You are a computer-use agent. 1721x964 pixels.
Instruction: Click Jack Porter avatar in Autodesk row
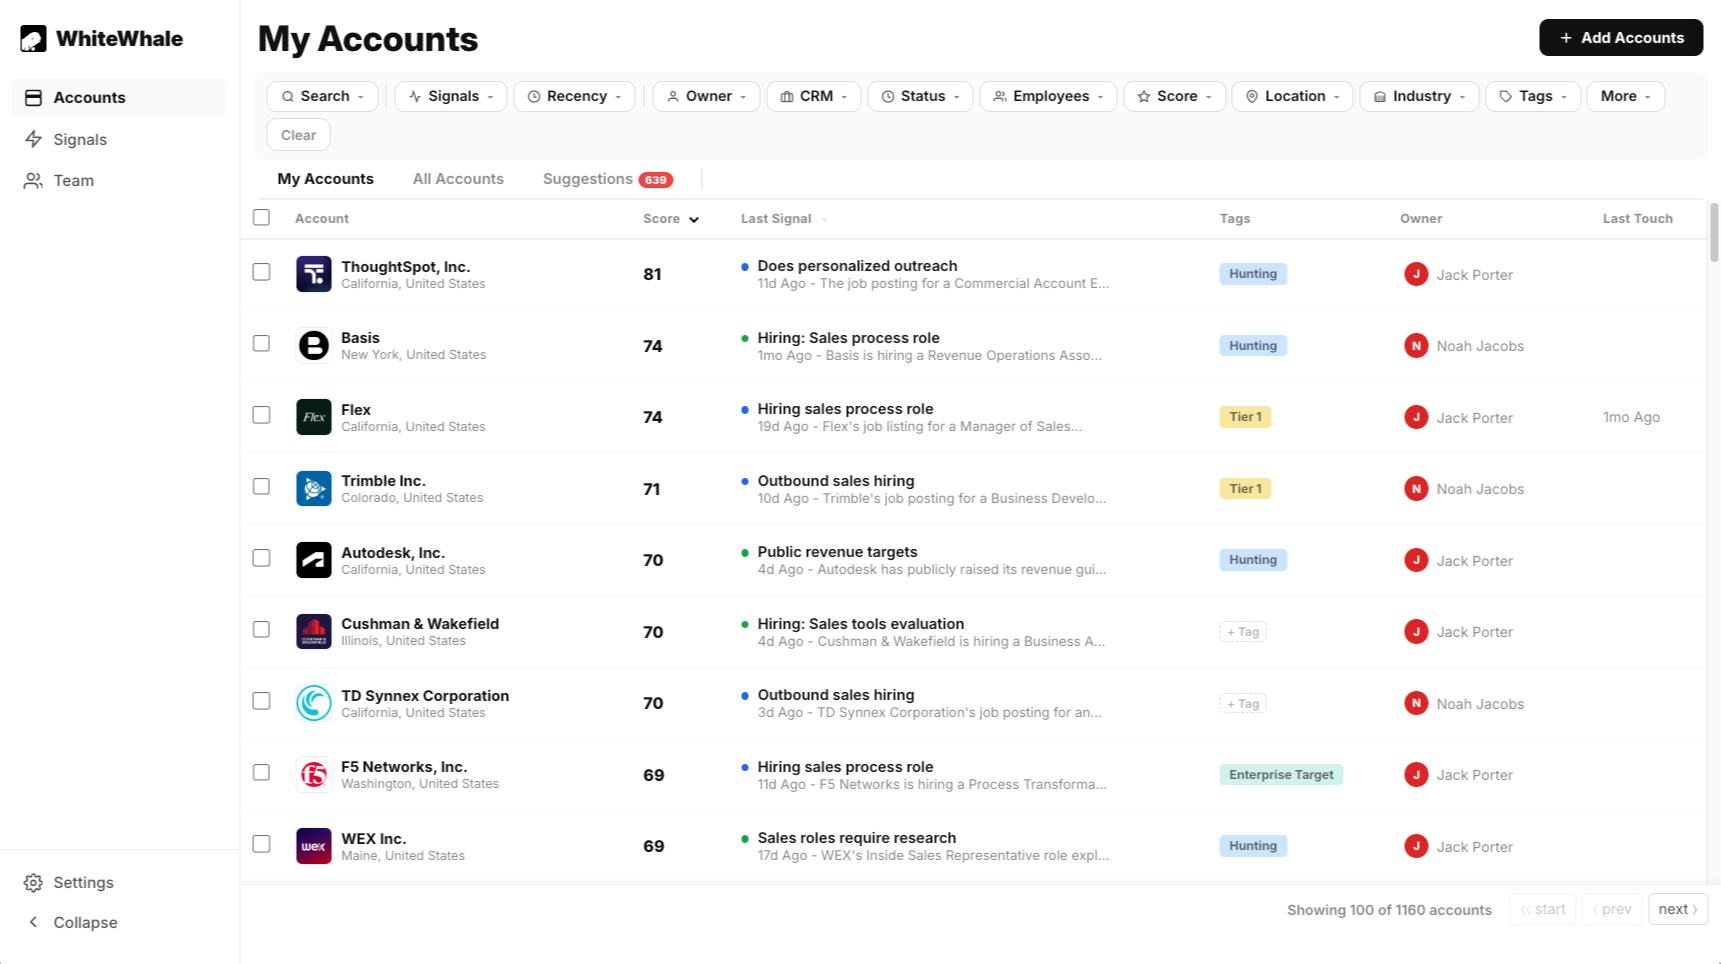(x=1416, y=560)
